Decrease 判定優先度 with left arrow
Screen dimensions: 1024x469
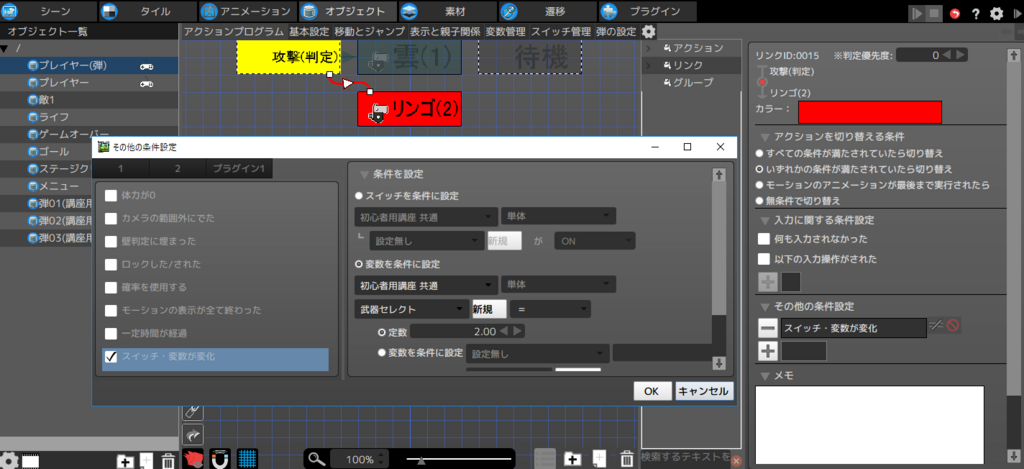tap(946, 56)
